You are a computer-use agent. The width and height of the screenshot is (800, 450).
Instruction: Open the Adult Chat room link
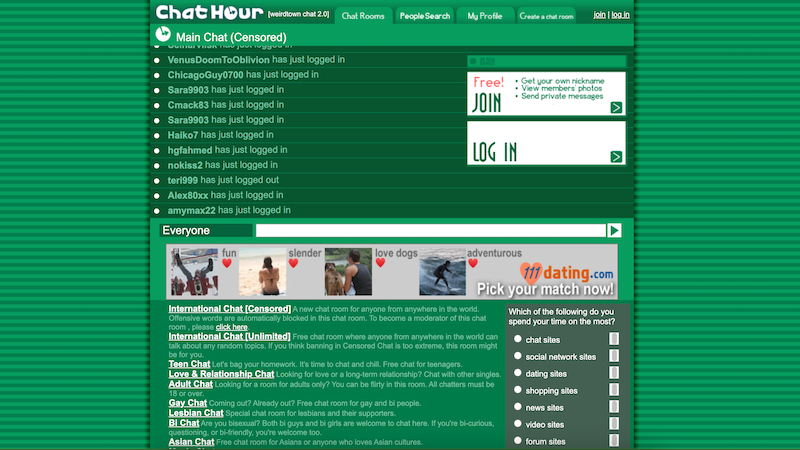pyautogui.click(x=191, y=384)
